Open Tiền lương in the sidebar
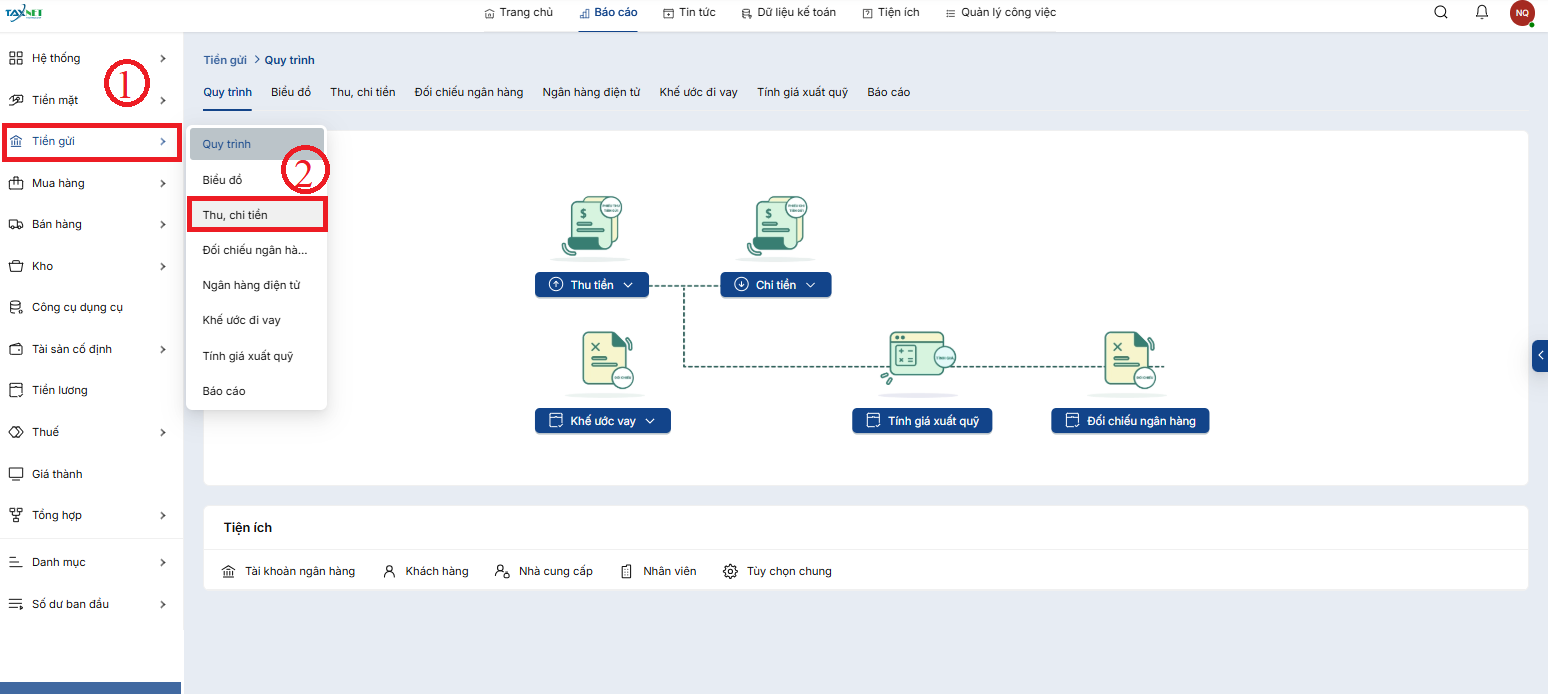The image size is (1548, 694). 59,390
